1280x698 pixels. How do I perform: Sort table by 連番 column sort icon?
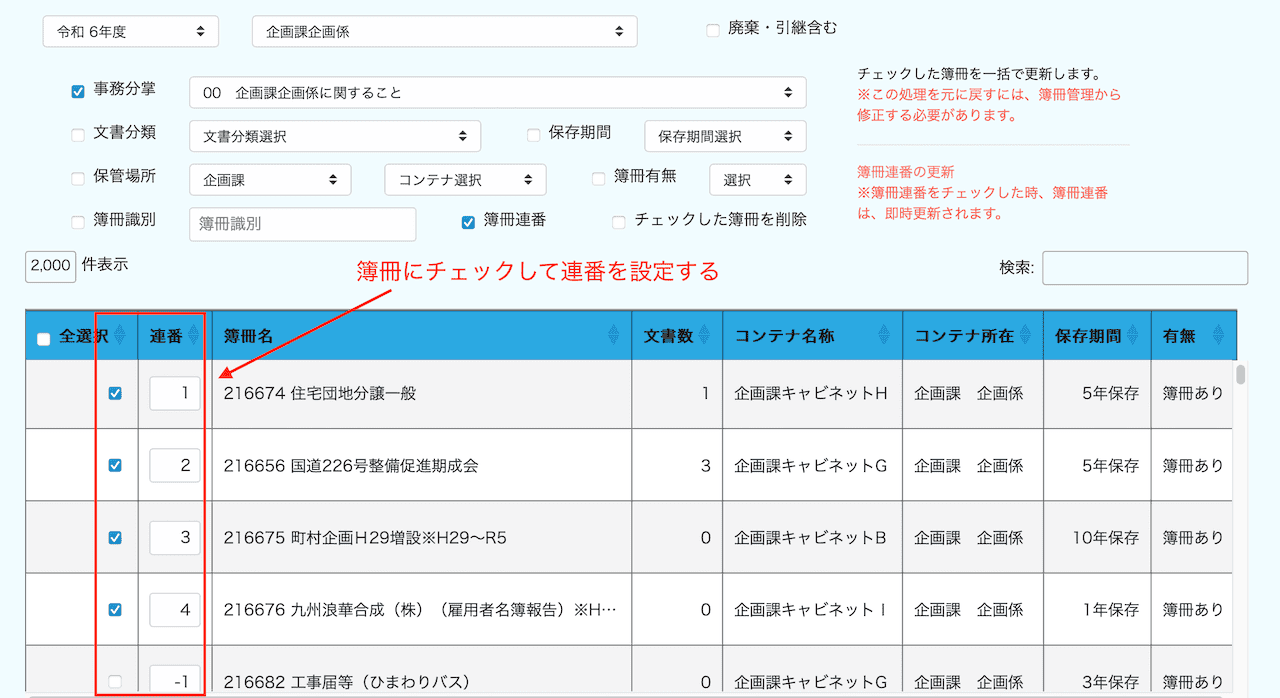point(194,336)
